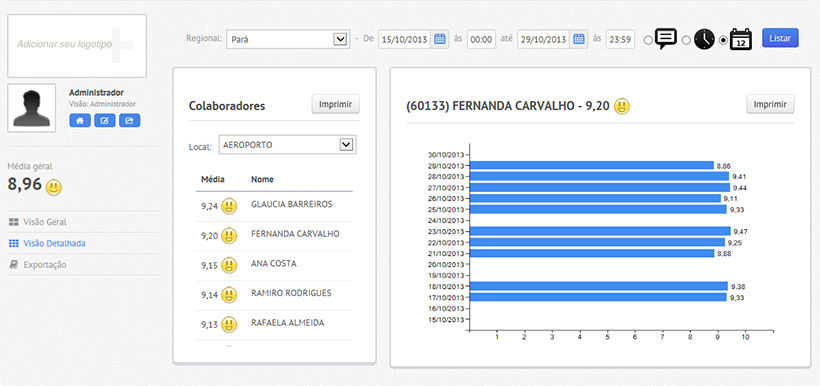Image resolution: width=820 pixels, height=386 pixels.
Task: Open the end date calendar picker
Action: pyautogui.click(x=579, y=39)
